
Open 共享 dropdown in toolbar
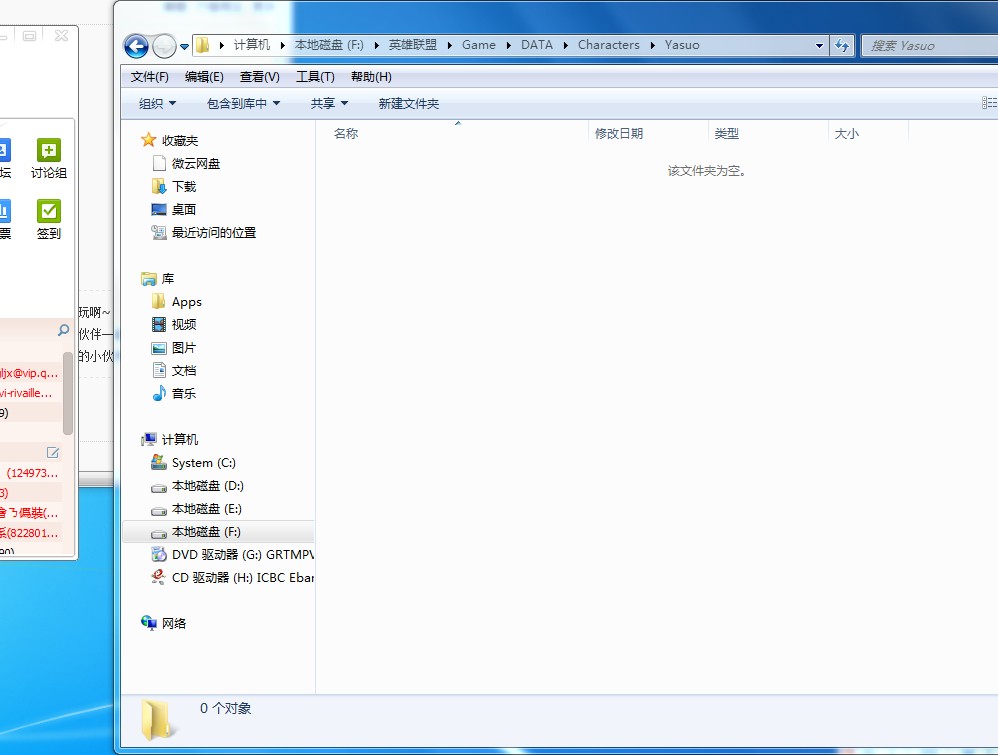(x=329, y=104)
